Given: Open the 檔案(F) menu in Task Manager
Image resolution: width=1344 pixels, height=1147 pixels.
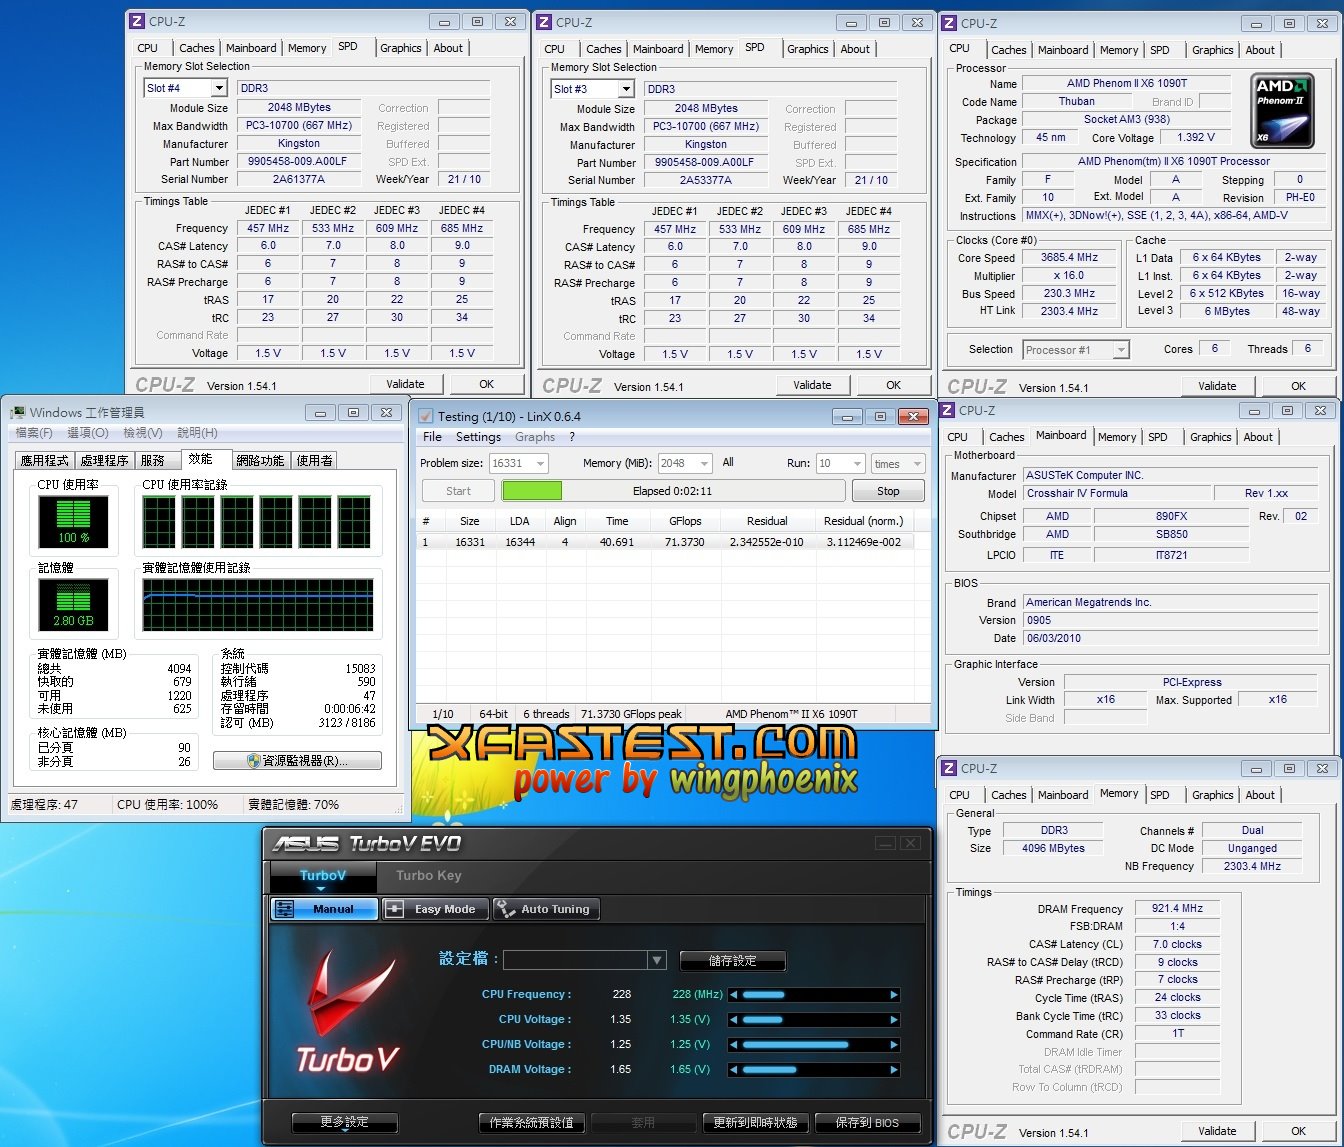Looking at the screenshot, I should 35,432.
